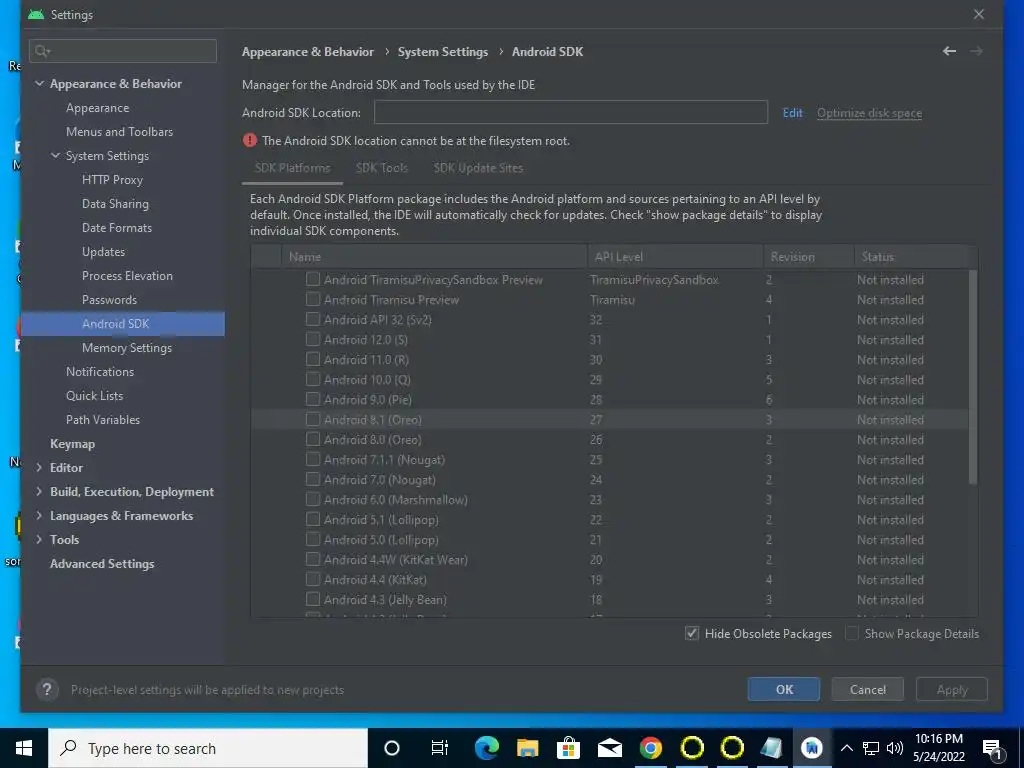Select the Android 8.1 (Oreo) row
Image resolution: width=1024 pixels, height=768 pixels.
coord(609,419)
